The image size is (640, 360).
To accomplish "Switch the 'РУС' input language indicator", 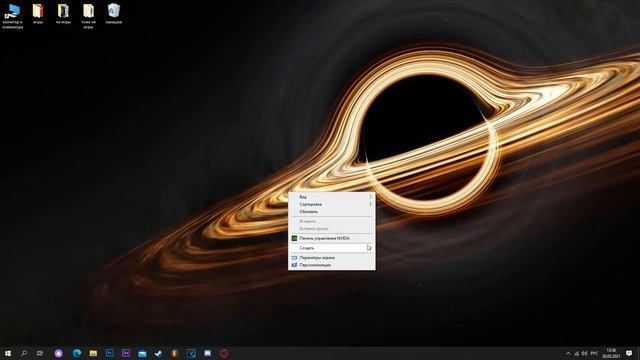I will coord(594,353).
